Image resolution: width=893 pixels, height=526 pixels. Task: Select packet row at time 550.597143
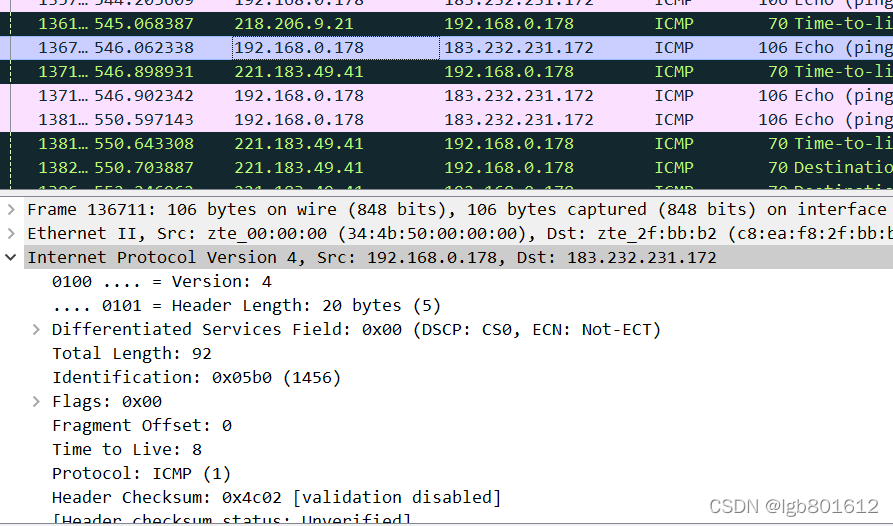(x=446, y=120)
